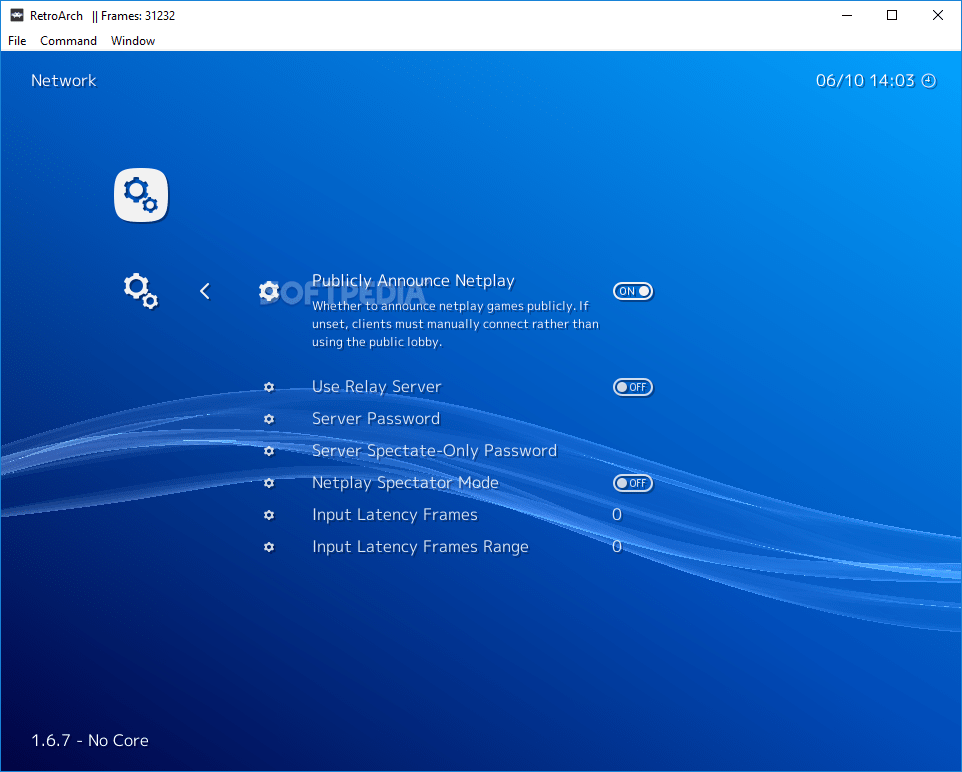This screenshot has height=772, width=962.
Task: Minimize the RetroArch window
Action: pos(847,15)
